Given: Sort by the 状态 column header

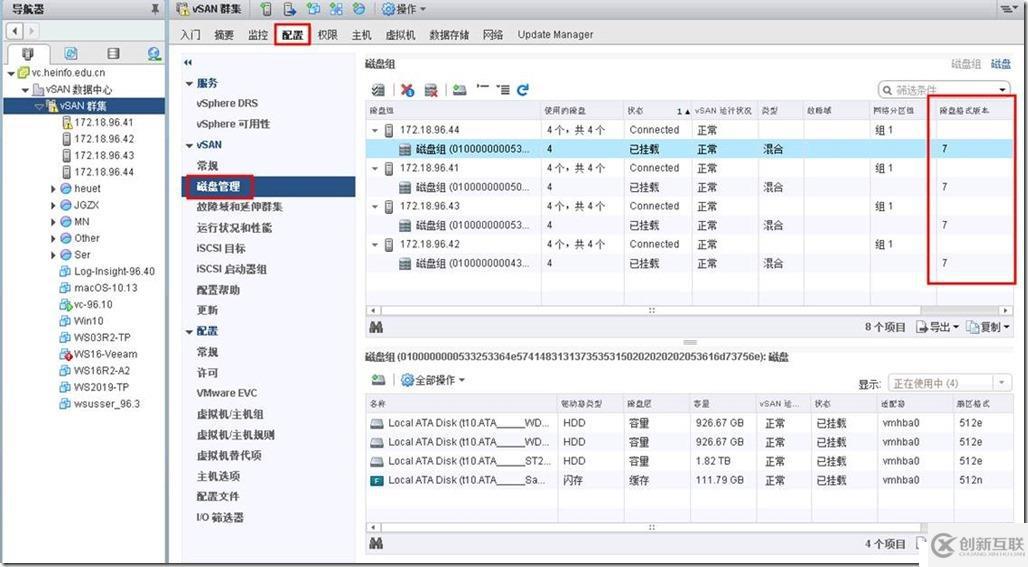Looking at the screenshot, I should (658, 111).
